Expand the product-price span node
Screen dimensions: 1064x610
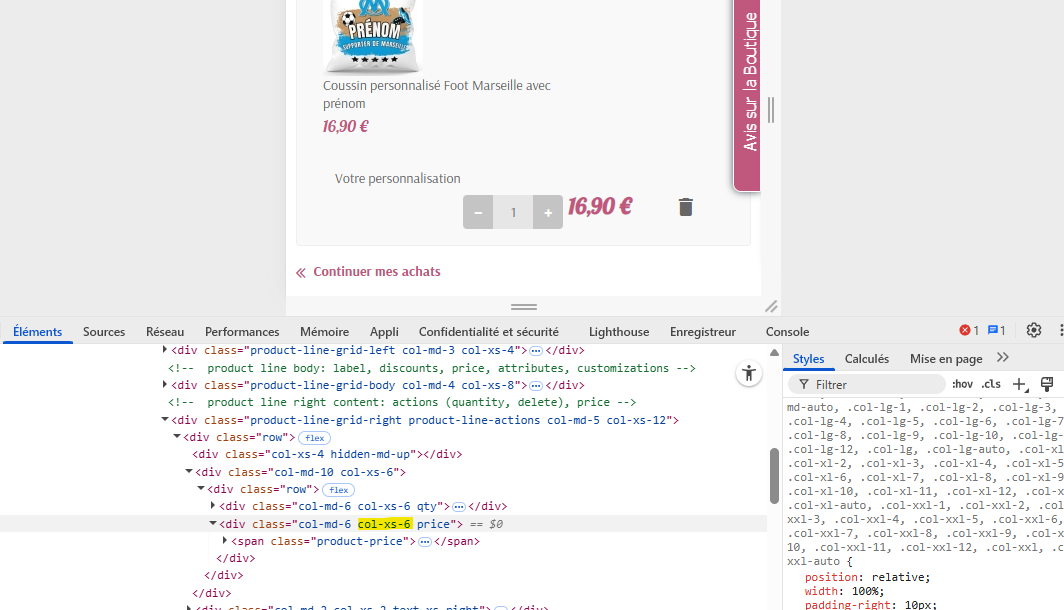[x=225, y=541]
